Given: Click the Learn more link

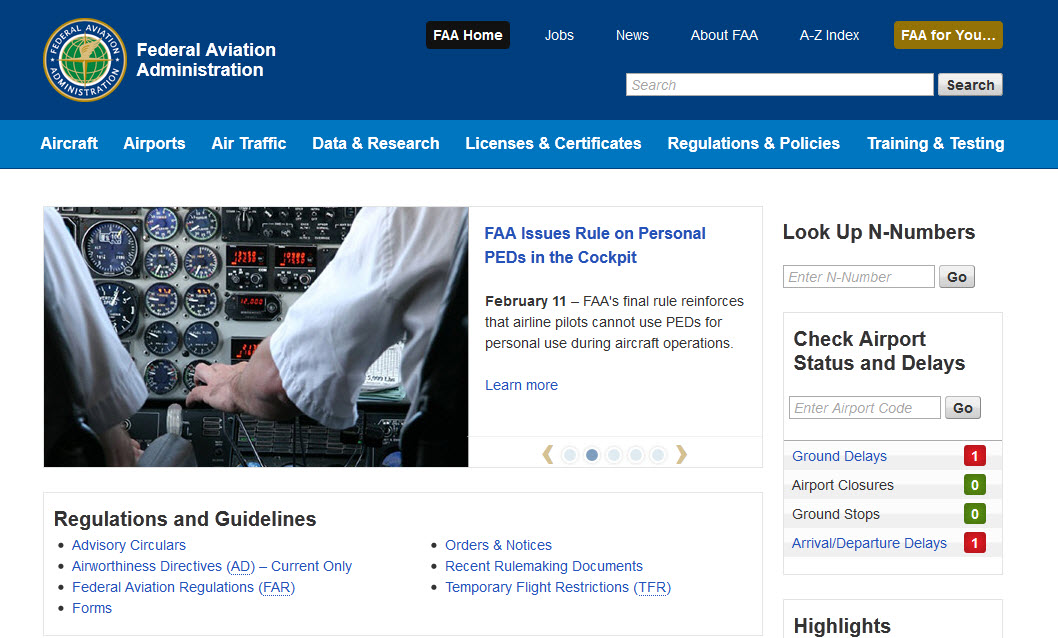Looking at the screenshot, I should pos(522,385).
